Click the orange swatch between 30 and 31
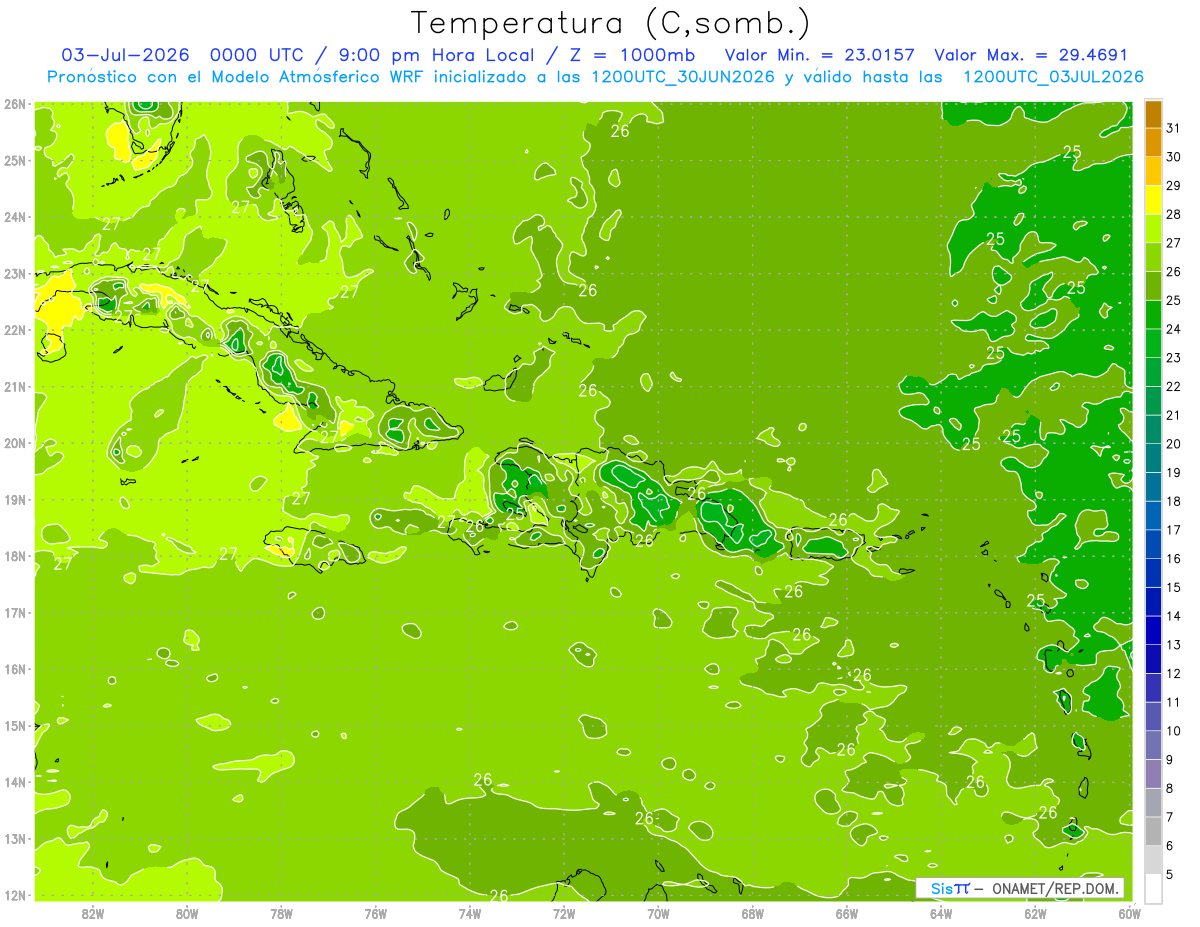1200x927 pixels. coord(1153,143)
